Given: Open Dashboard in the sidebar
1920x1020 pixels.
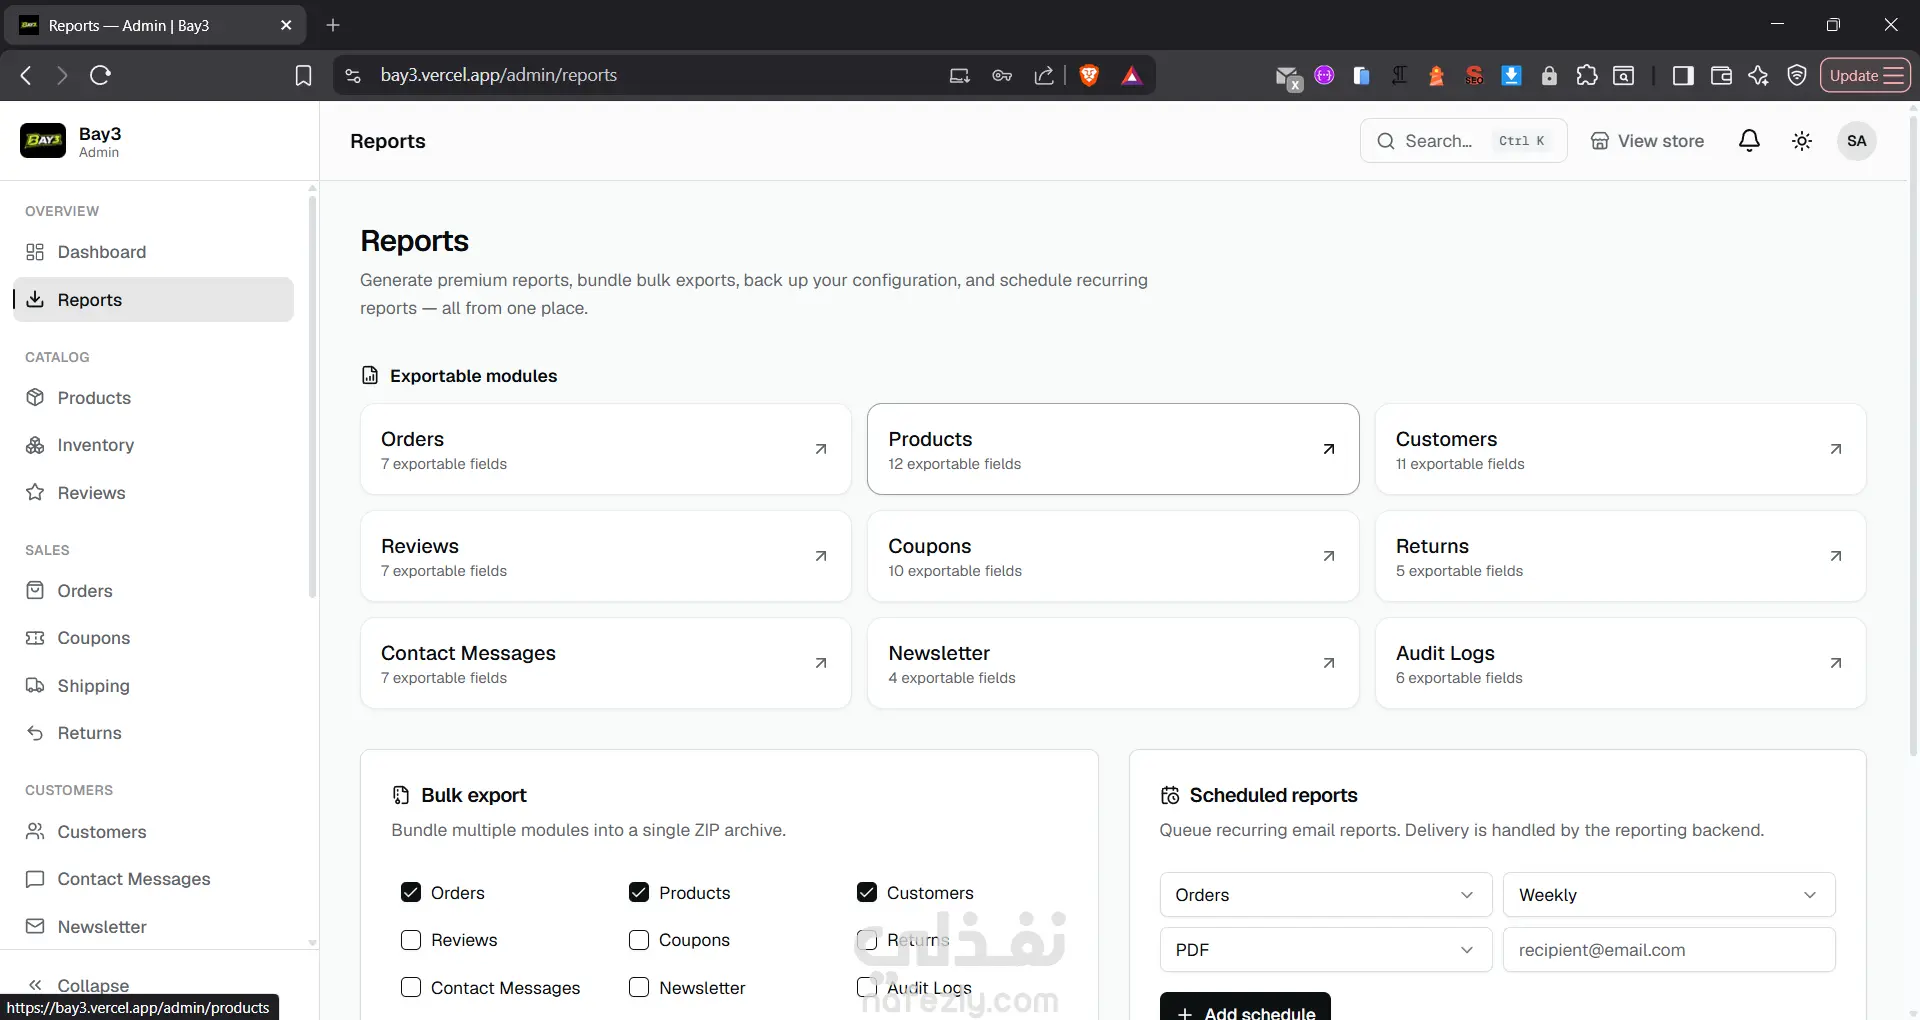Looking at the screenshot, I should tap(153, 252).
